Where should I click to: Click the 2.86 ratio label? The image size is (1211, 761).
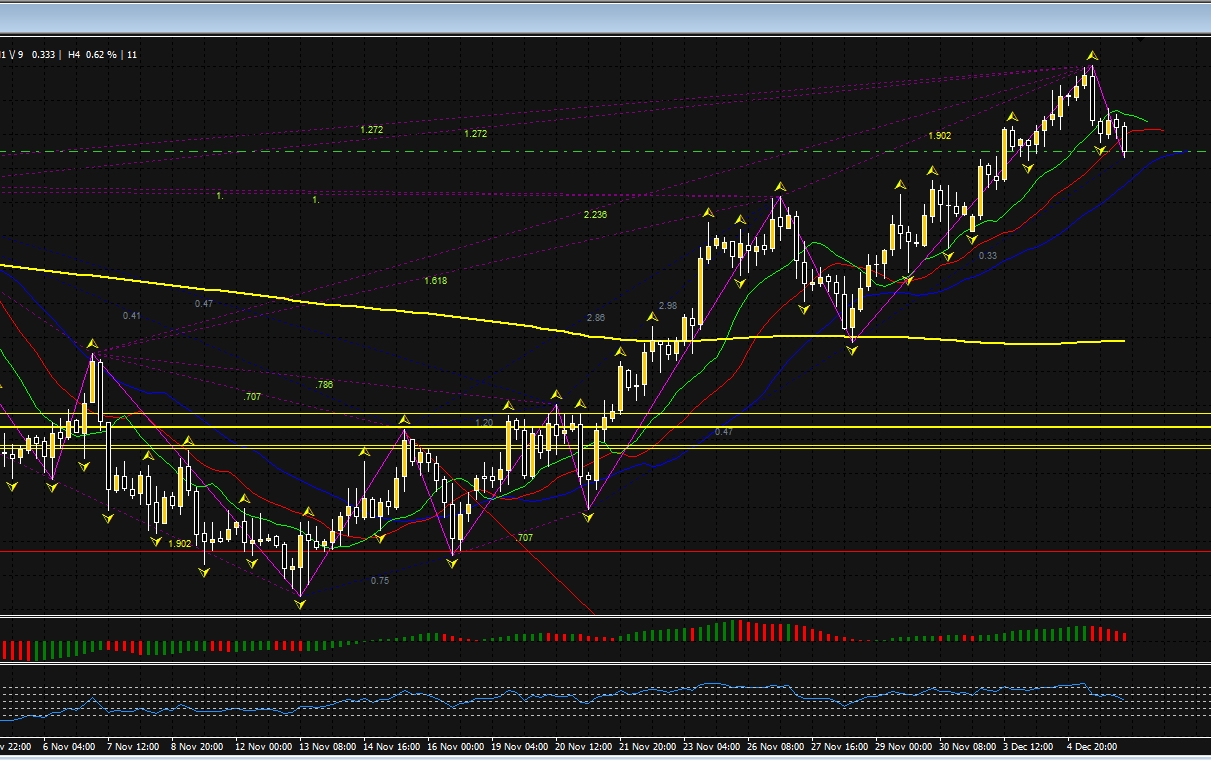pyautogui.click(x=595, y=318)
